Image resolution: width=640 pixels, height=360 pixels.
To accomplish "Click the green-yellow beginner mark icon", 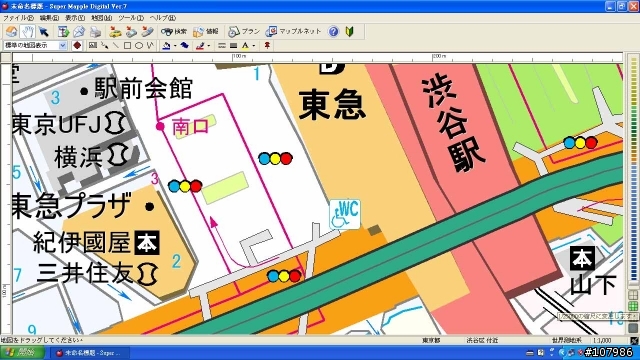I will [349, 31].
